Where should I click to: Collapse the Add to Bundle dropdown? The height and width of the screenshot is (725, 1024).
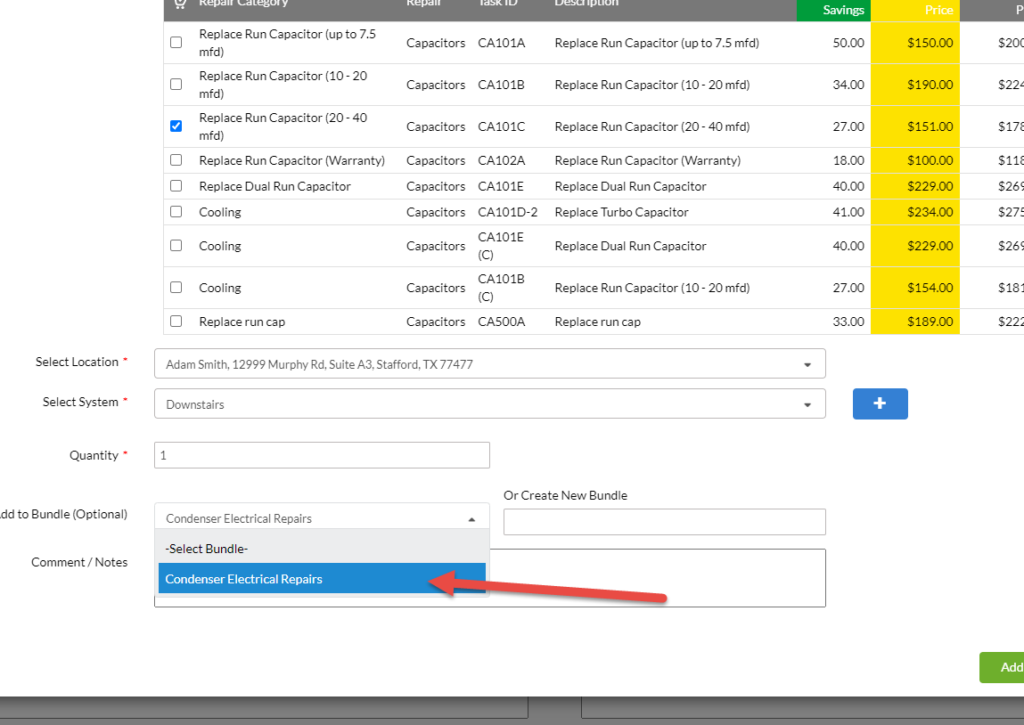coord(321,519)
